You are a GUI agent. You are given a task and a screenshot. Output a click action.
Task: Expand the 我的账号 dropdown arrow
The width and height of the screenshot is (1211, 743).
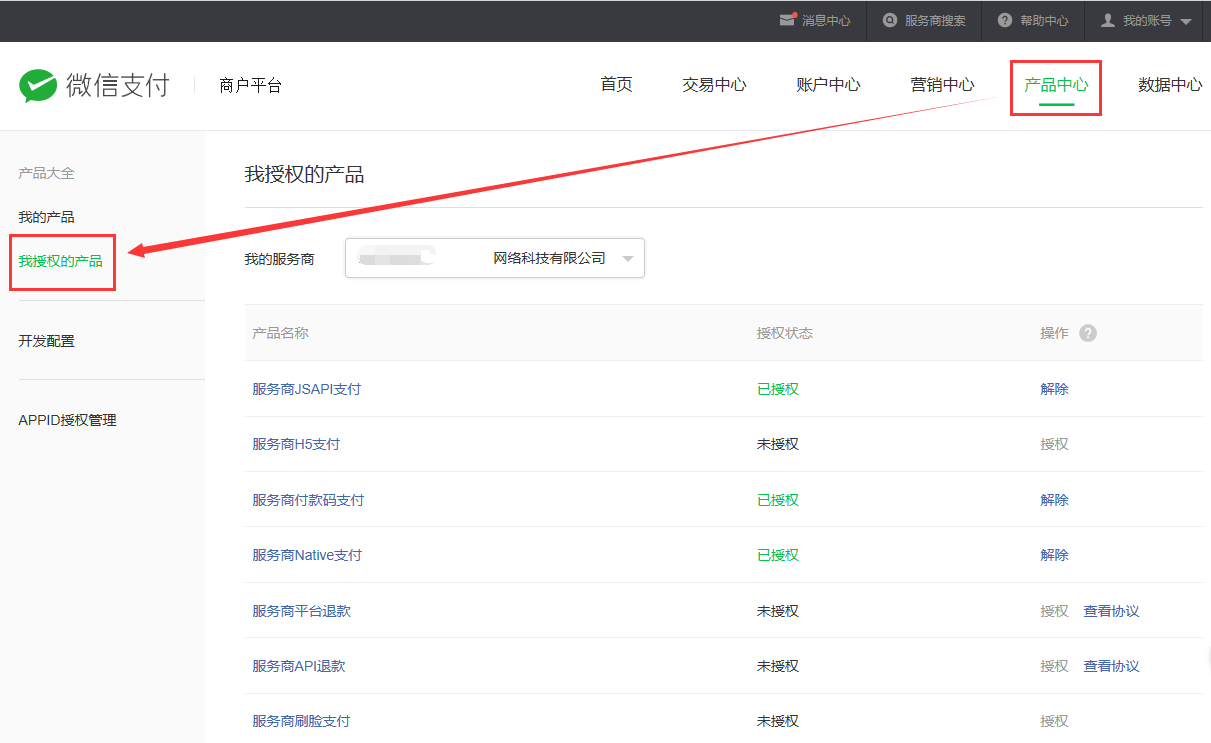click(1186, 22)
